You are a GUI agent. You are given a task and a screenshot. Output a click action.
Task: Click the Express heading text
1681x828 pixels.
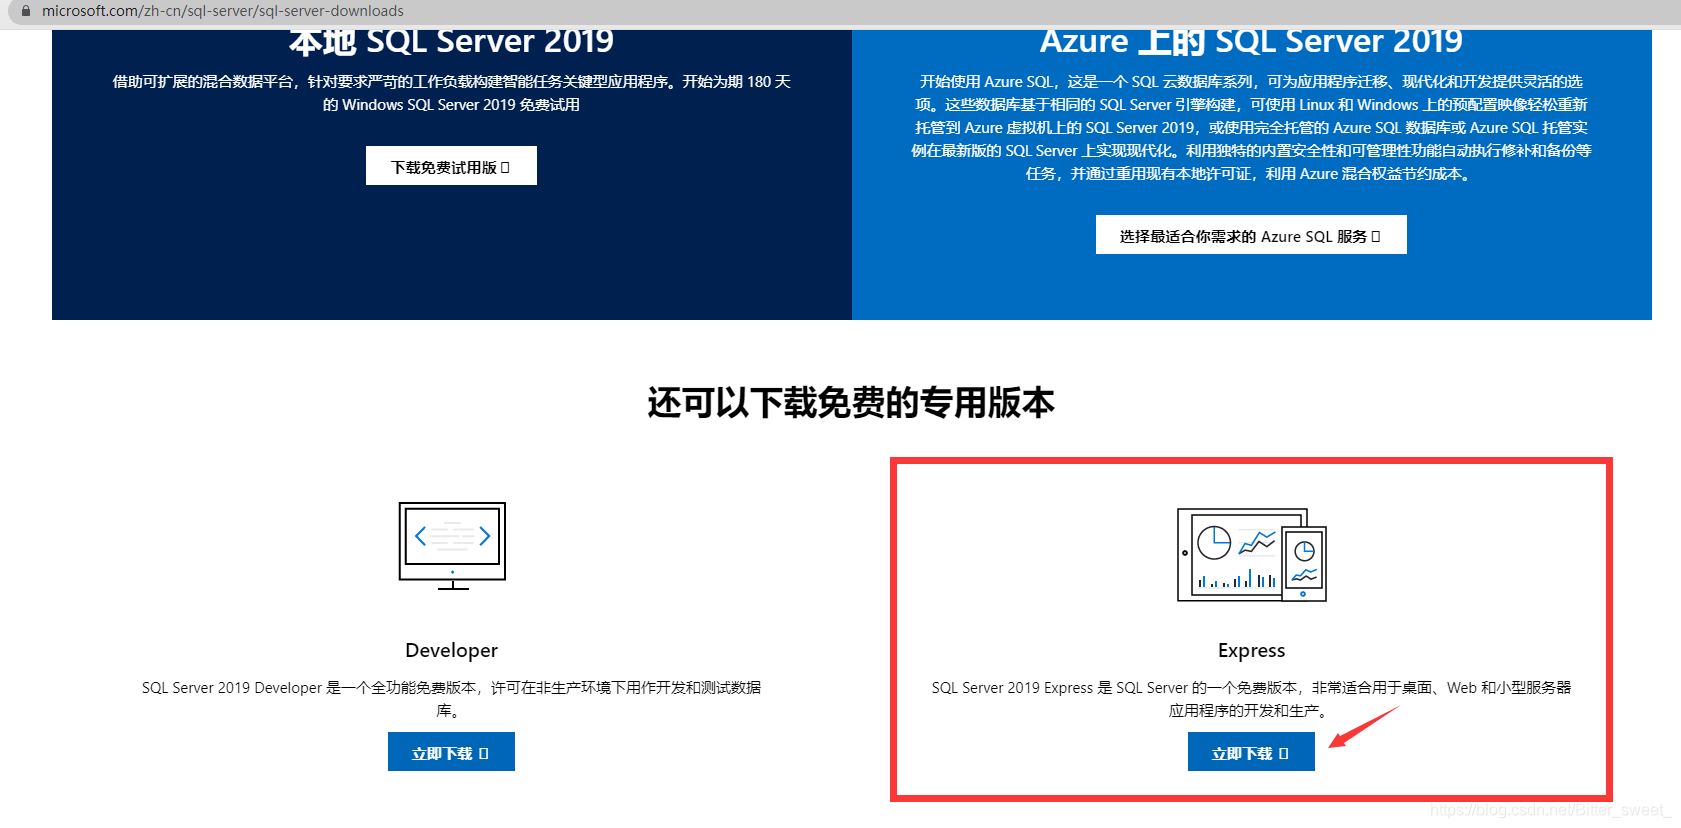click(x=1252, y=650)
